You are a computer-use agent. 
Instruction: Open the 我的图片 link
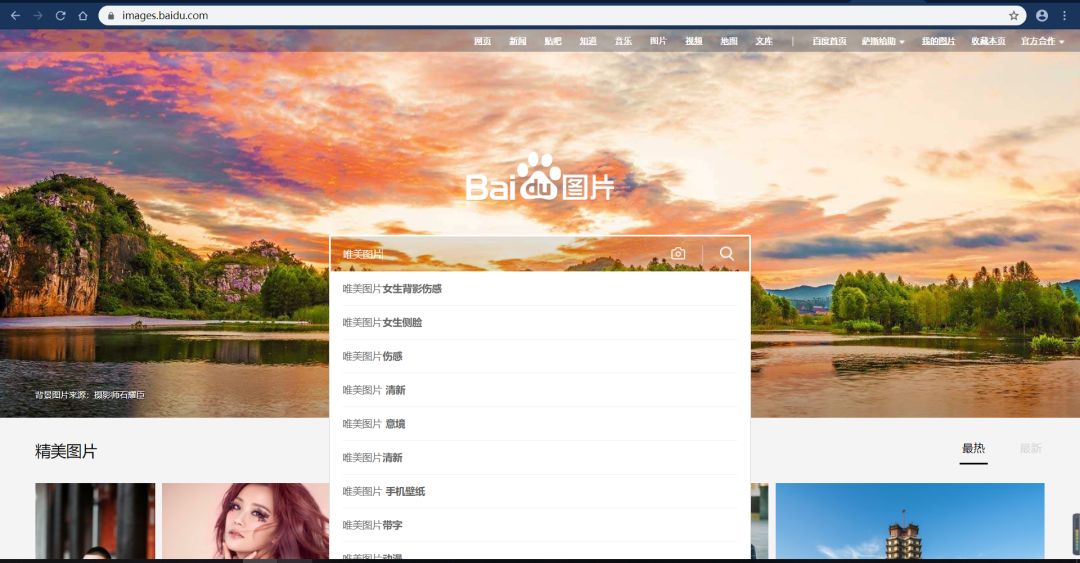tap(938, 41)
